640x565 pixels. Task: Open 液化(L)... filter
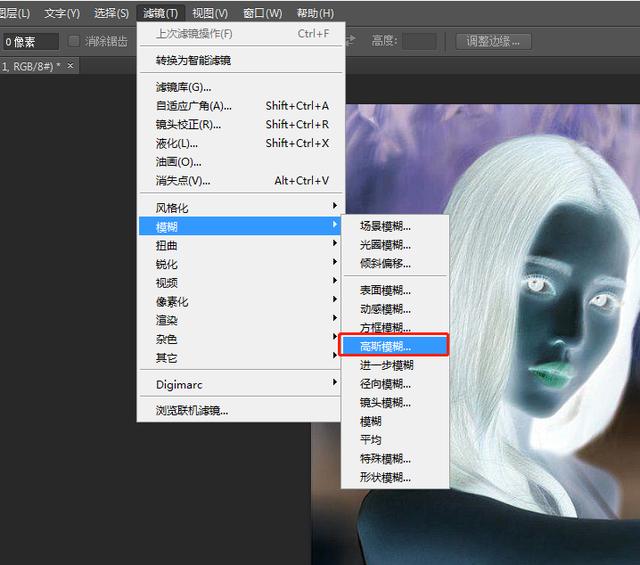point(241,143)
